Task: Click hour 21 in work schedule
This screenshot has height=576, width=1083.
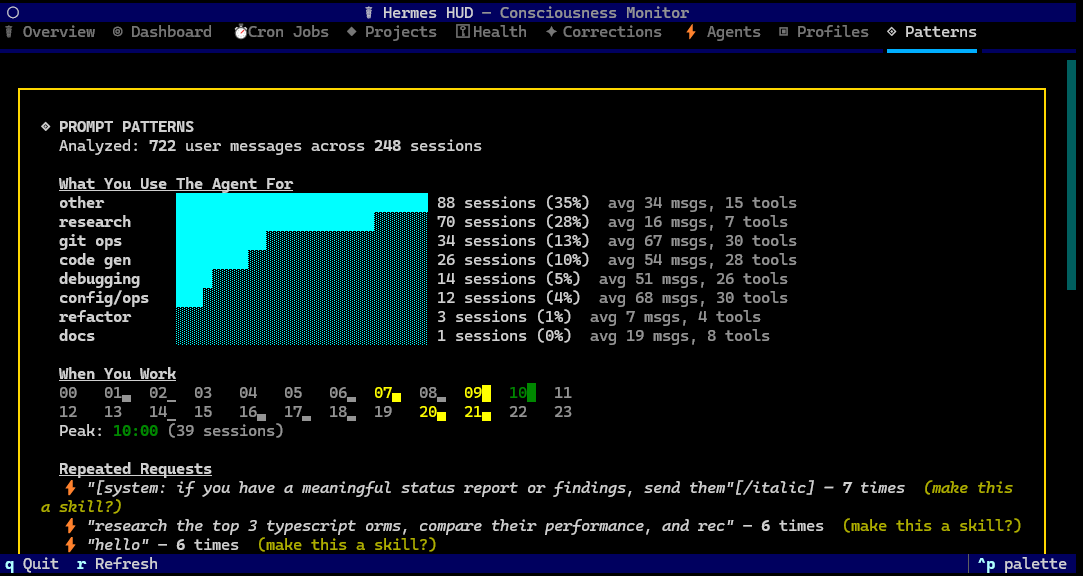Action: tap(477, 412)
